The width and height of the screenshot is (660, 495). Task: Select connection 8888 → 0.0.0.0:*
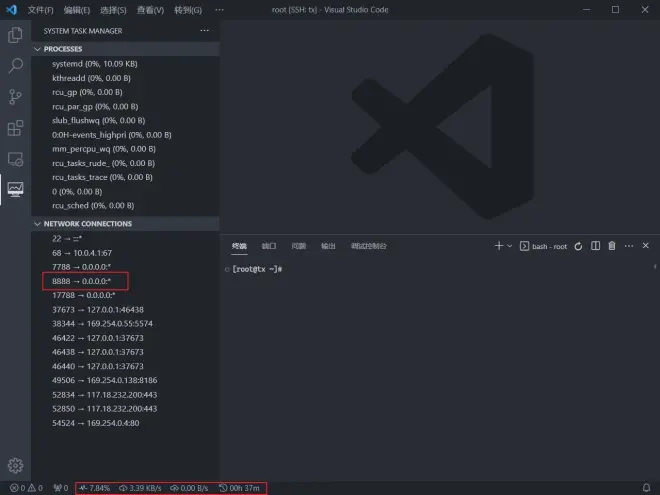click(x=125, y=281)
